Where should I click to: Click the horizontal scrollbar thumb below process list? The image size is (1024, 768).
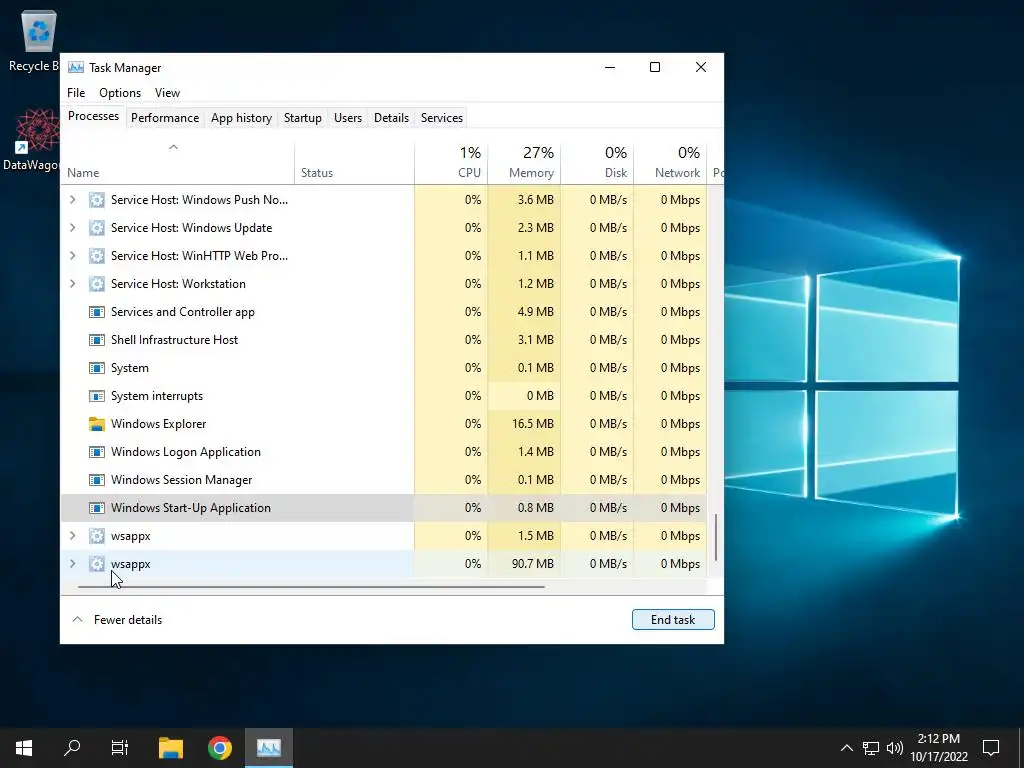tap(311, 587)
